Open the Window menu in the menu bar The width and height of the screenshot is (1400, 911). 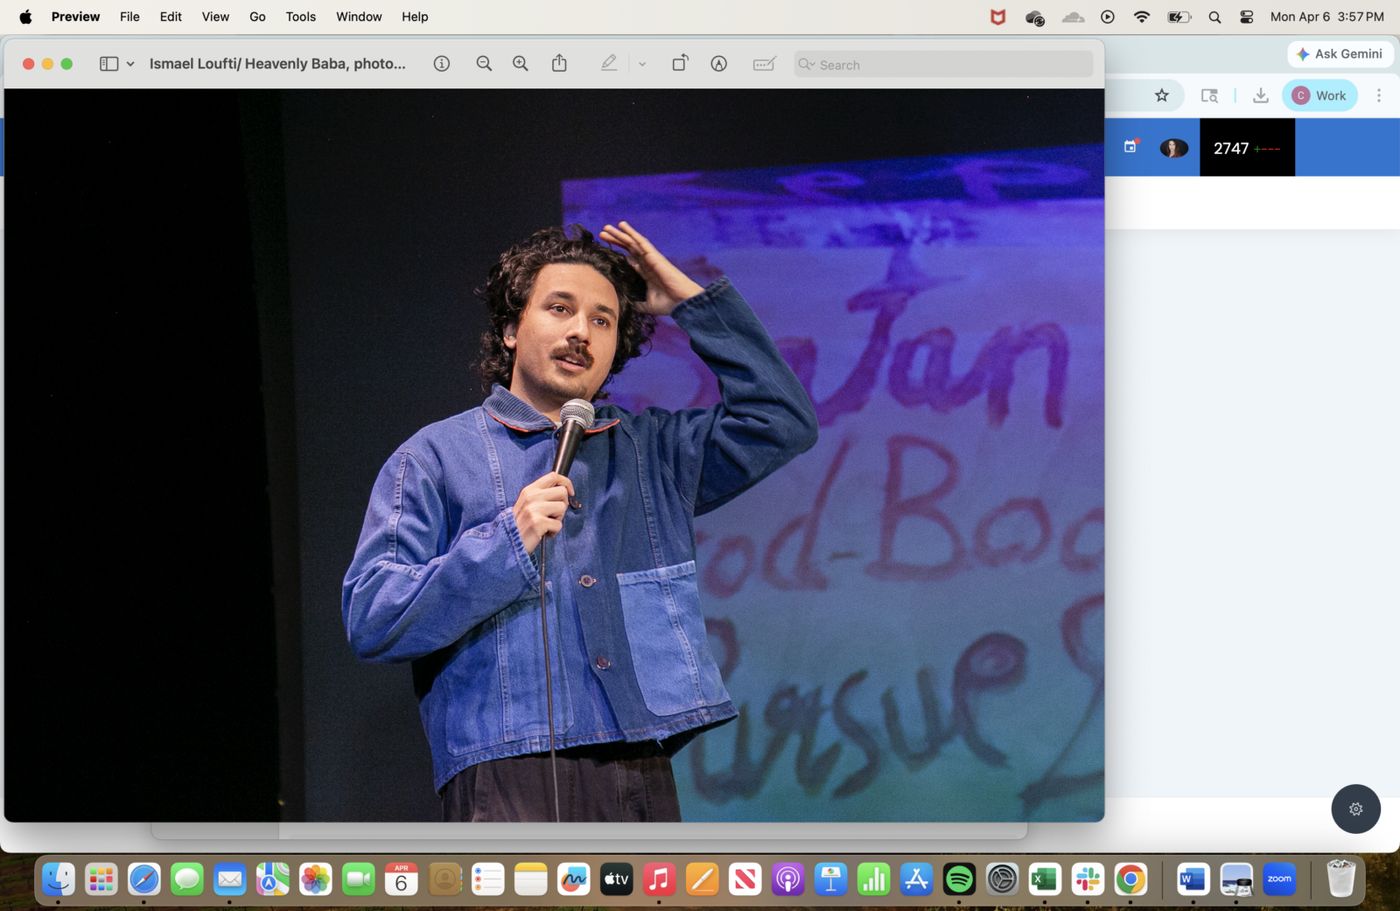pyautogui.click(x=358, y=16)
